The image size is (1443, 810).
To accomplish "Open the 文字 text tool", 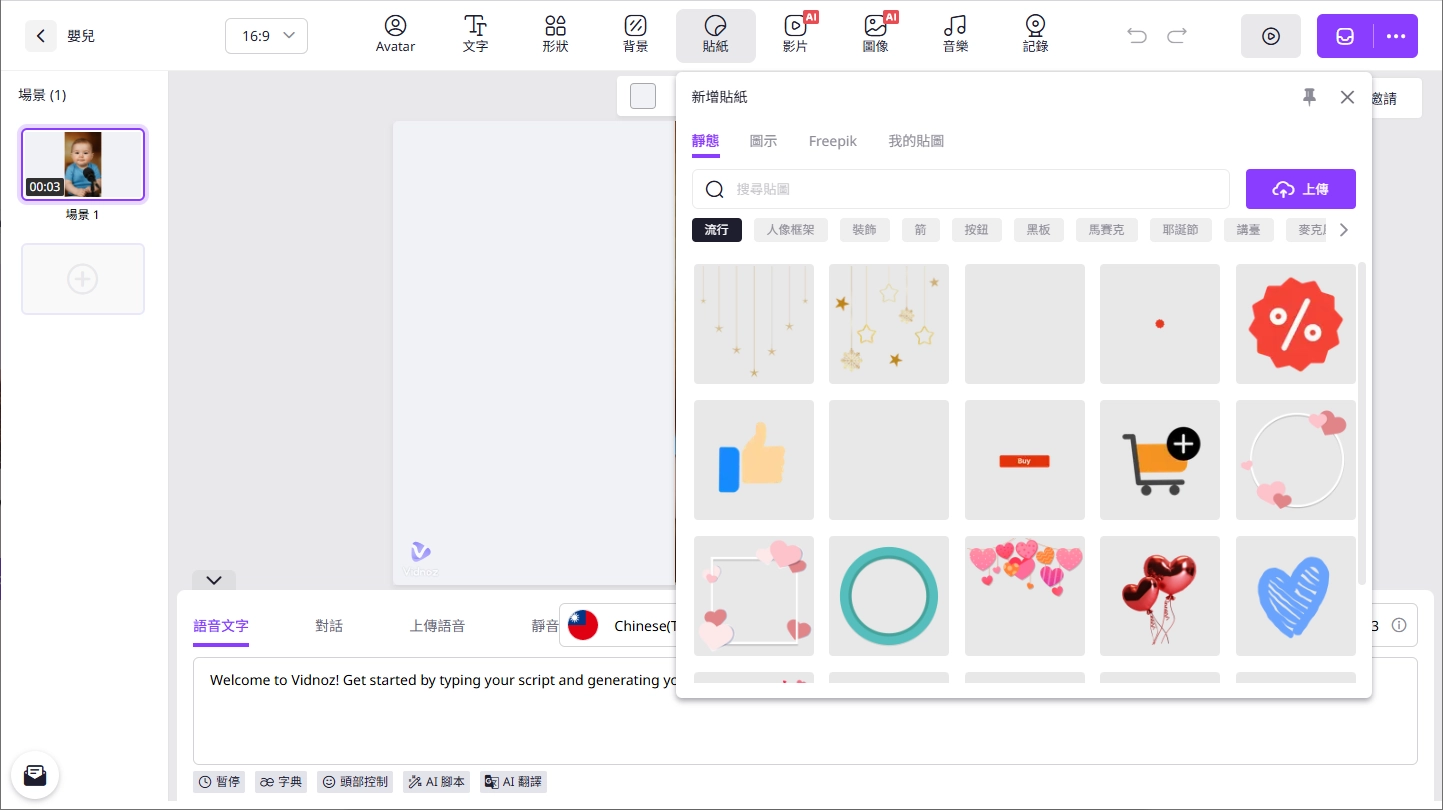I will (x=476, y=34).
